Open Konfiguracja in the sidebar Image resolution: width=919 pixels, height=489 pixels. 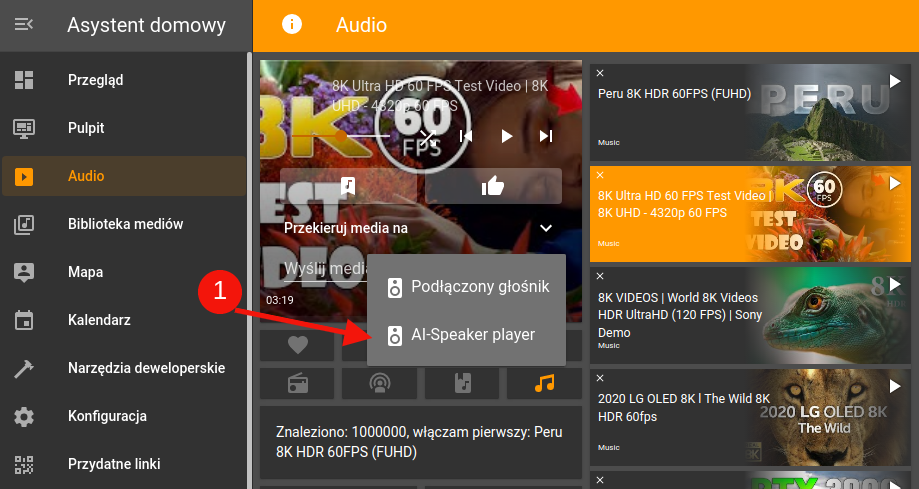point(124,416)
